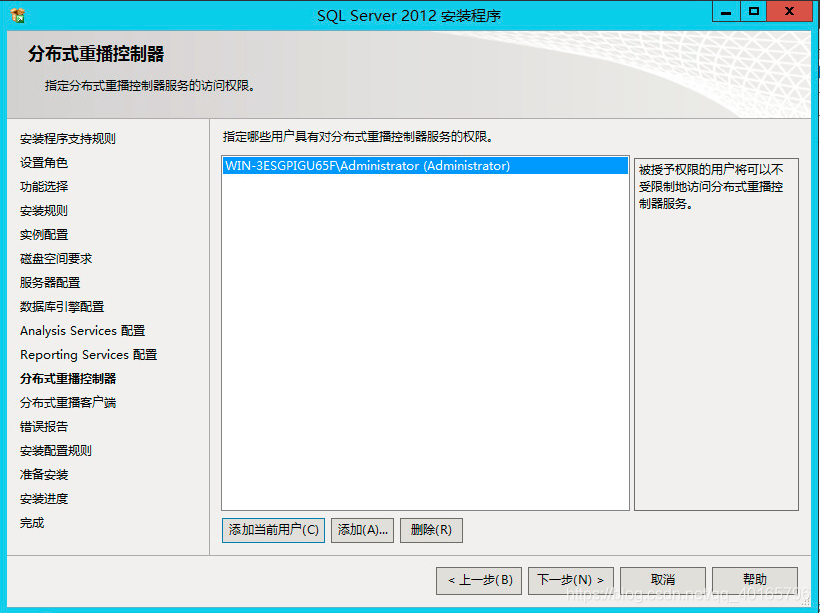Select 功能选择 step in sidebar
The height and width of the screenshot is (613, 820).
click(x=44, y=187)
